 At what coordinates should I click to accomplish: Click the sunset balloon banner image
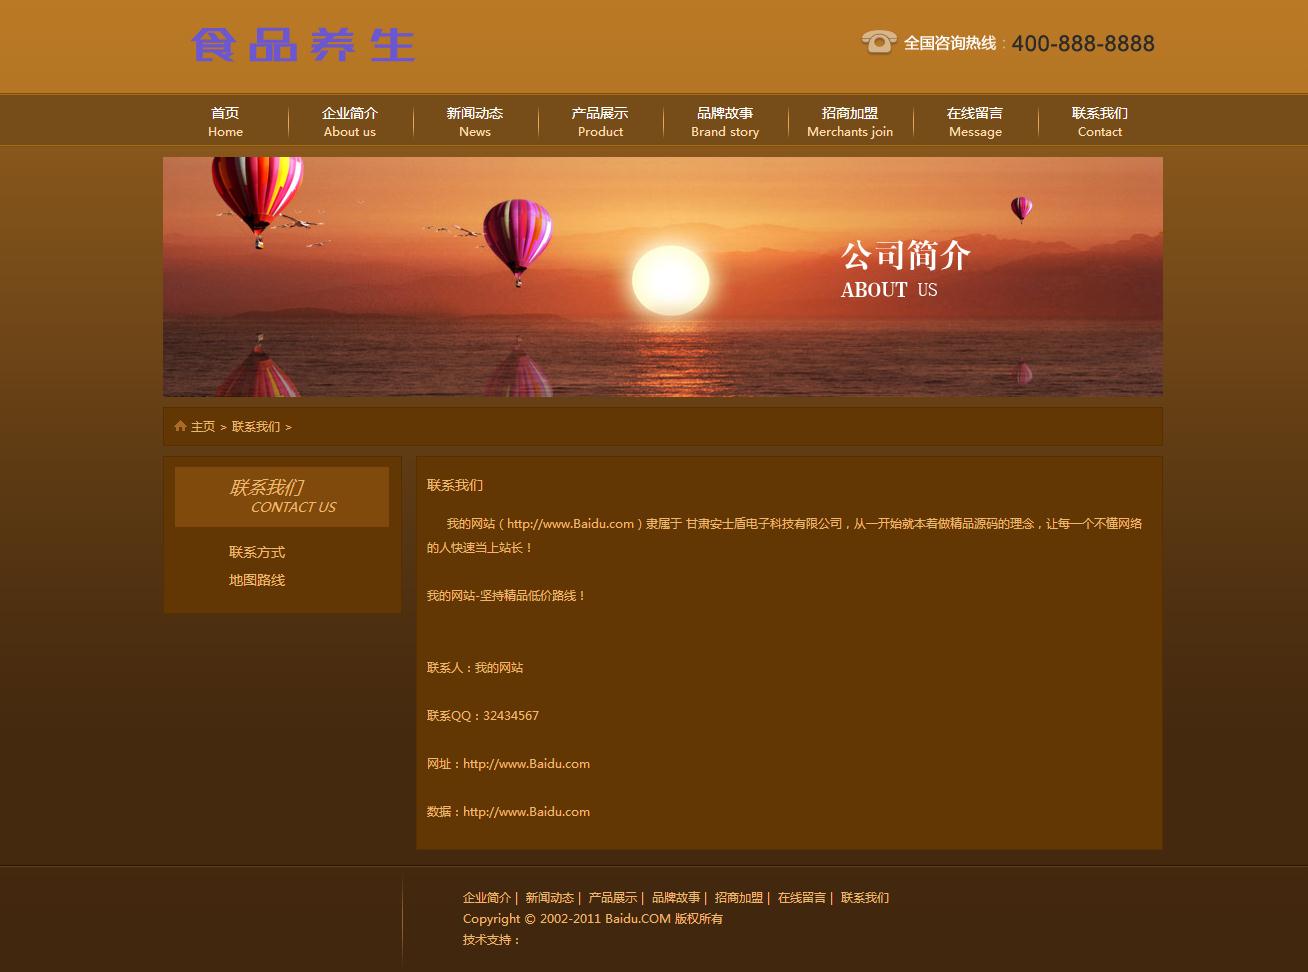click(x=662, y=276)
